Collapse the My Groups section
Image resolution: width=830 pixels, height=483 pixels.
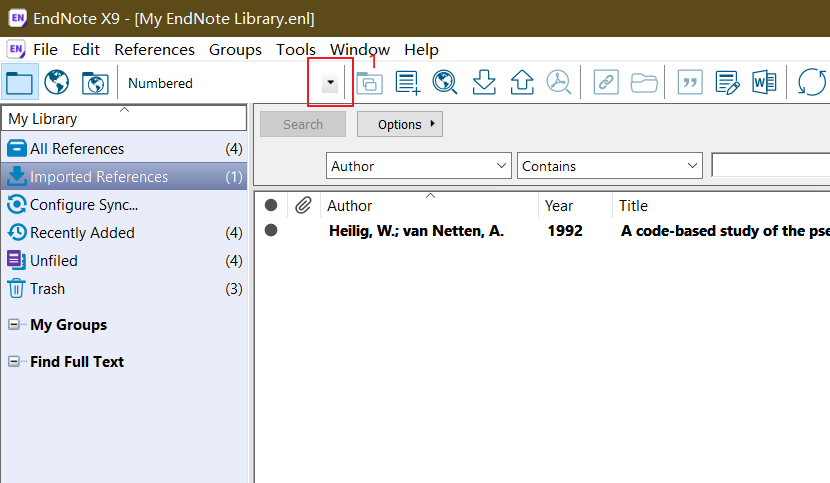click(x=14, y=325)
